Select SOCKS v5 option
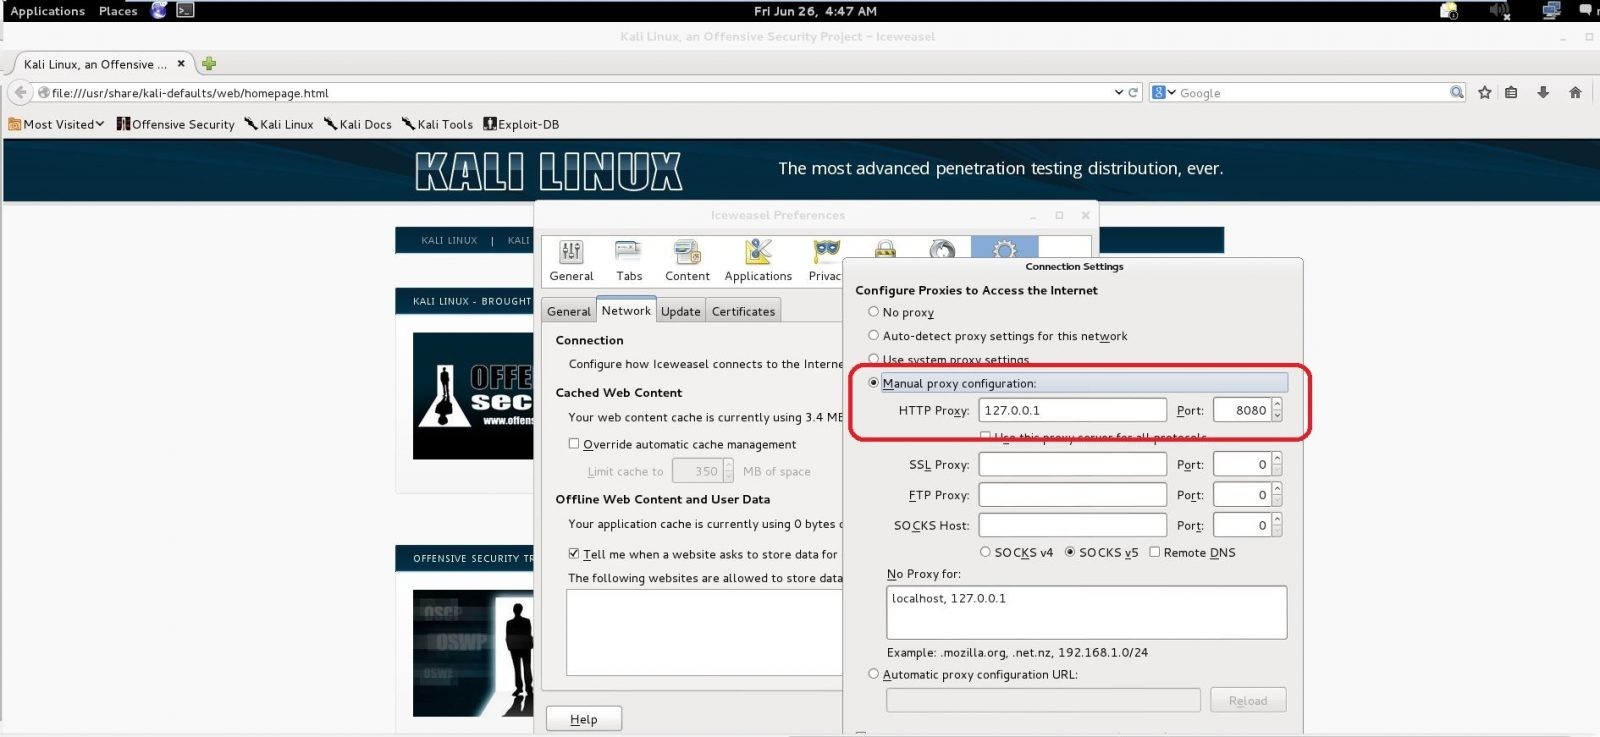Viewport: 1600px width, 737px height. [x=1070, y=552]
